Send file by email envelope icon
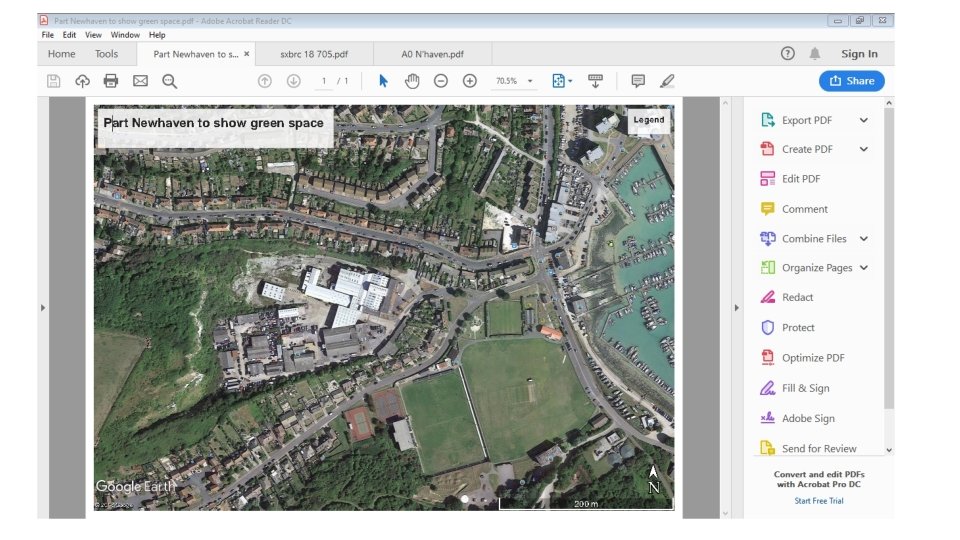The image size is (960, 540). click(140, 81)
